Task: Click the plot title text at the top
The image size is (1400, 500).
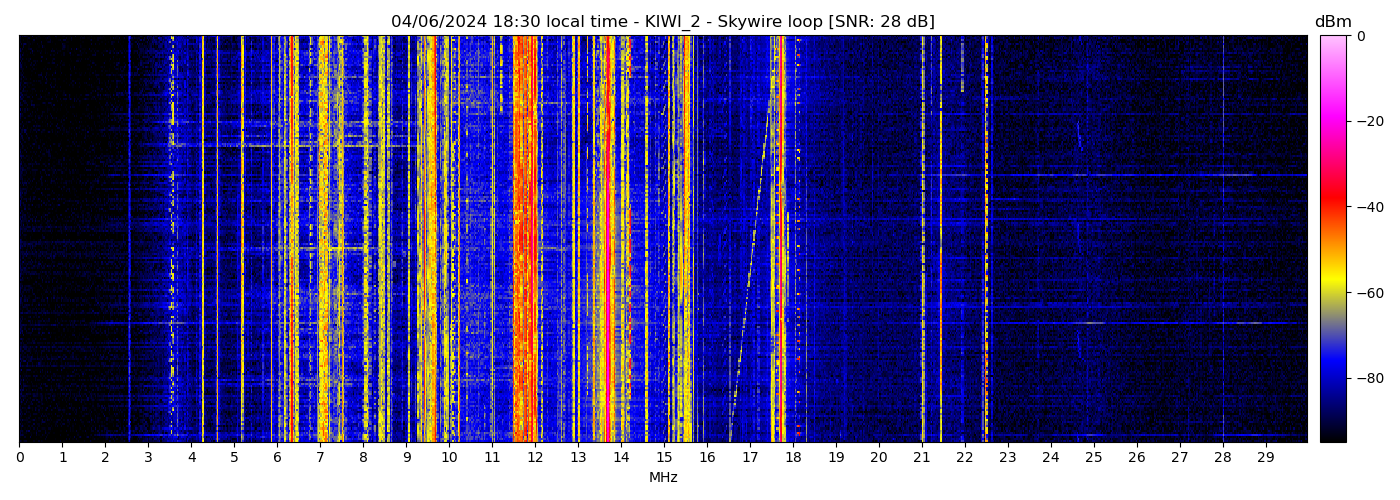Action: 662,22
